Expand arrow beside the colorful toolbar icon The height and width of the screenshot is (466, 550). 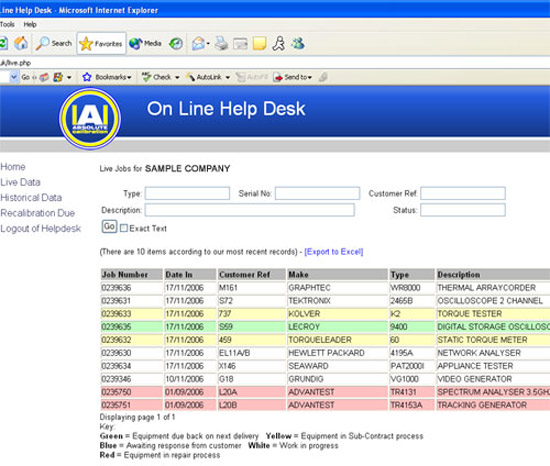(x=69, y=77)
